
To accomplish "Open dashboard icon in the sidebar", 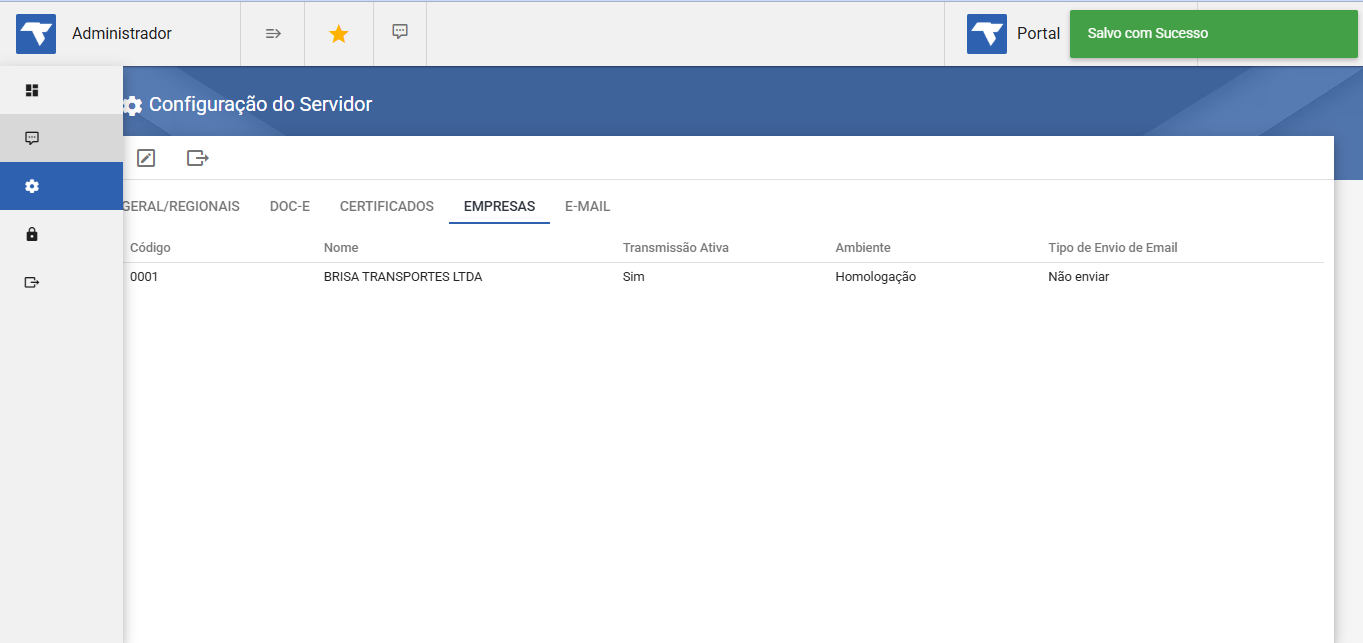I will [x=32, y=90].
